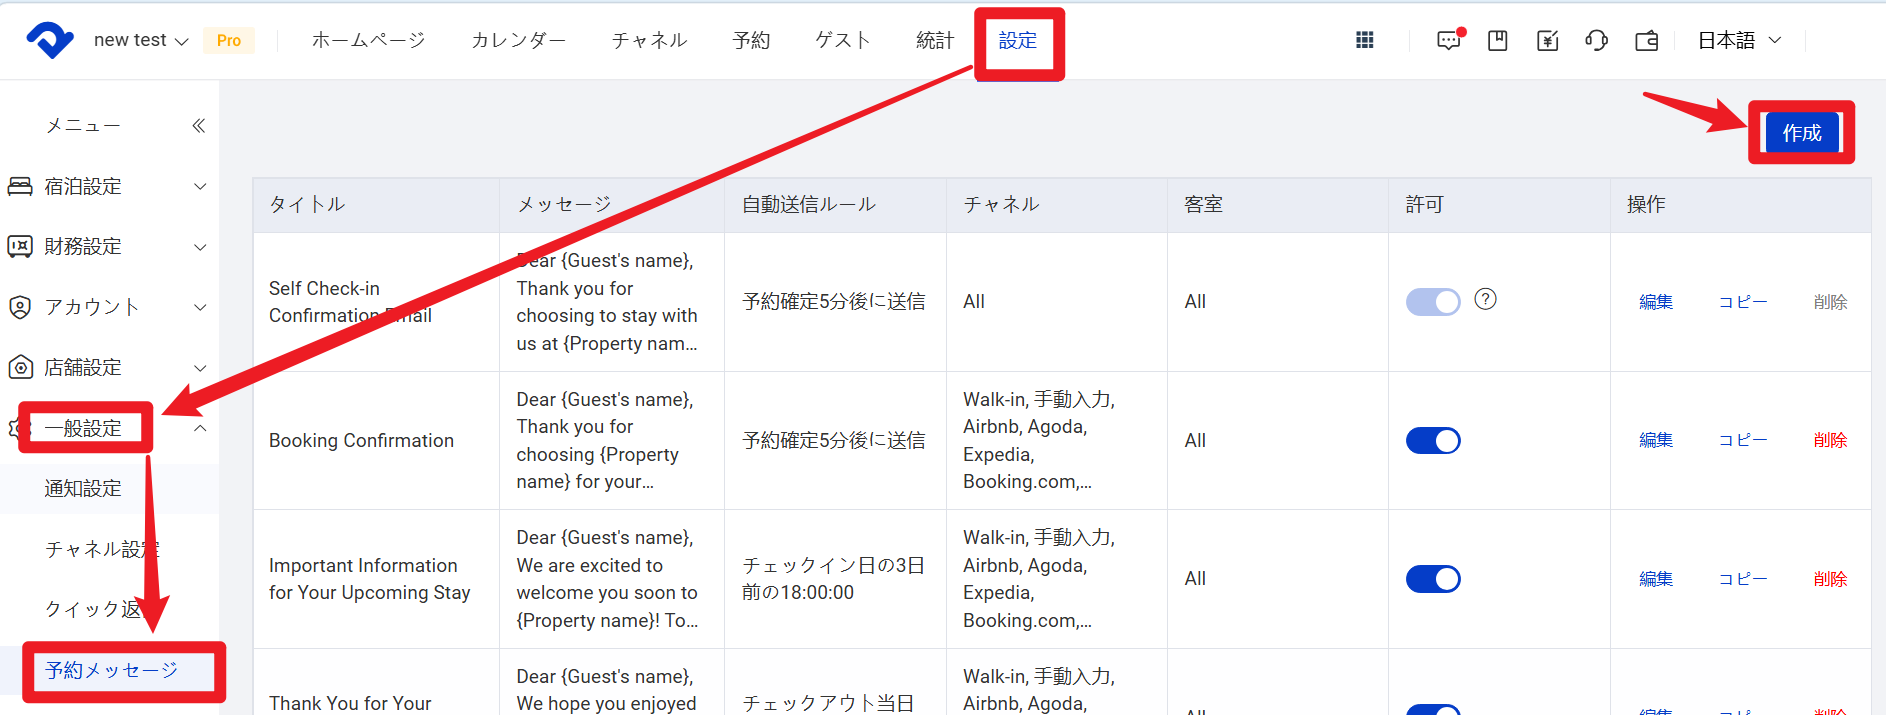
Task: Open the カレンダー tab
Action: coord(518,40)
